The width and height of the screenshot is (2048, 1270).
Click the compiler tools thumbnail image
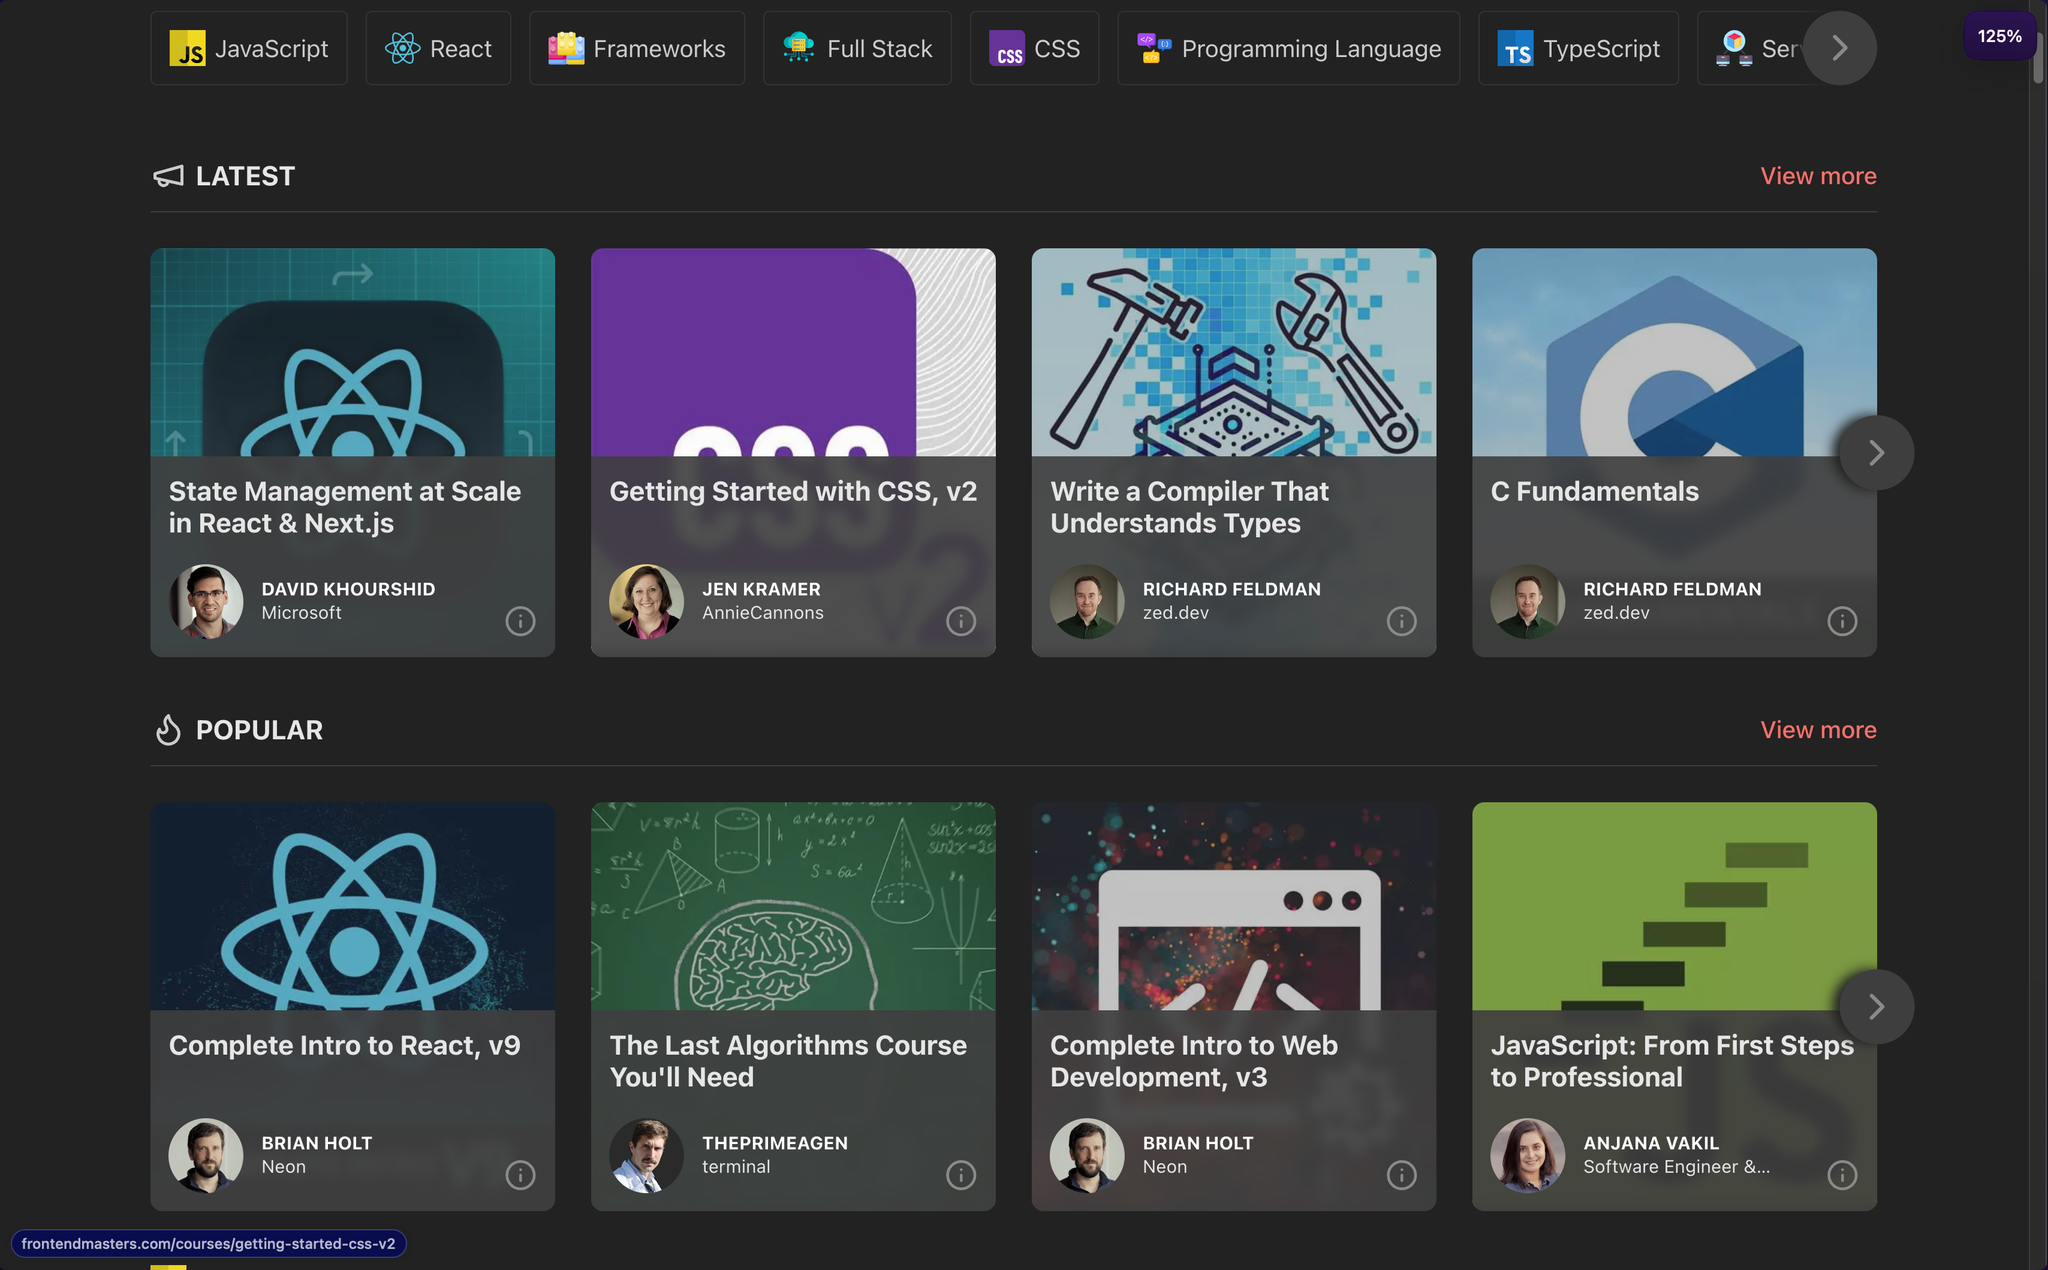pyautogui.click(x=1234, y=352)
